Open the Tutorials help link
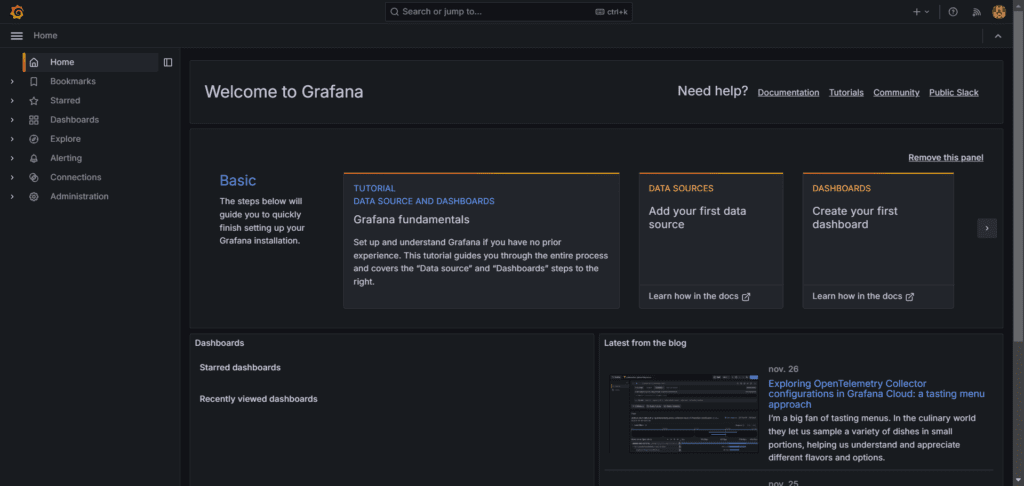This screenshot has height=486, width=1024. pyautogui.click(x=846, y=93)
